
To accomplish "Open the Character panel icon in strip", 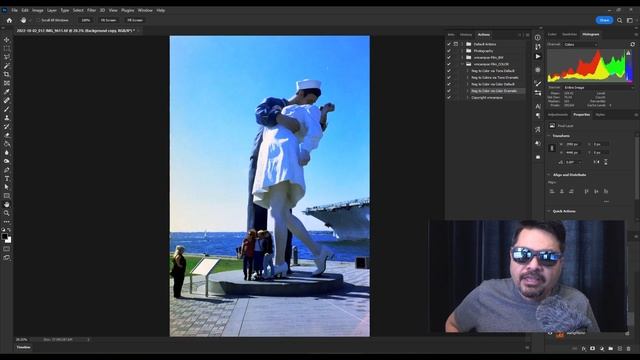I will pos(538,106).
